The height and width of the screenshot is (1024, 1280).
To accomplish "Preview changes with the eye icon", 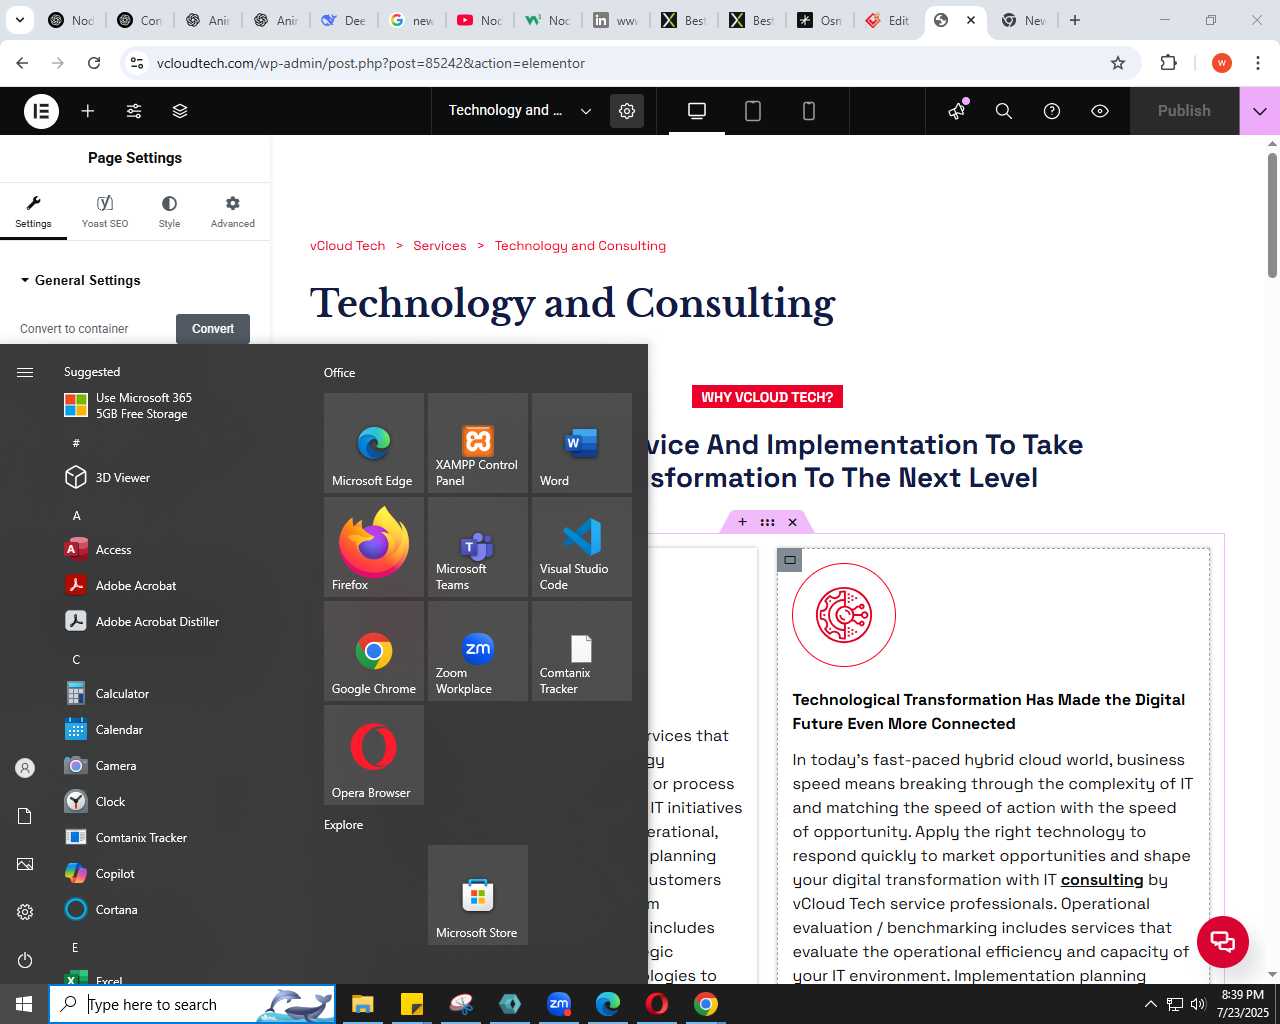I will pyautogui.click(x=1100, y=111).
